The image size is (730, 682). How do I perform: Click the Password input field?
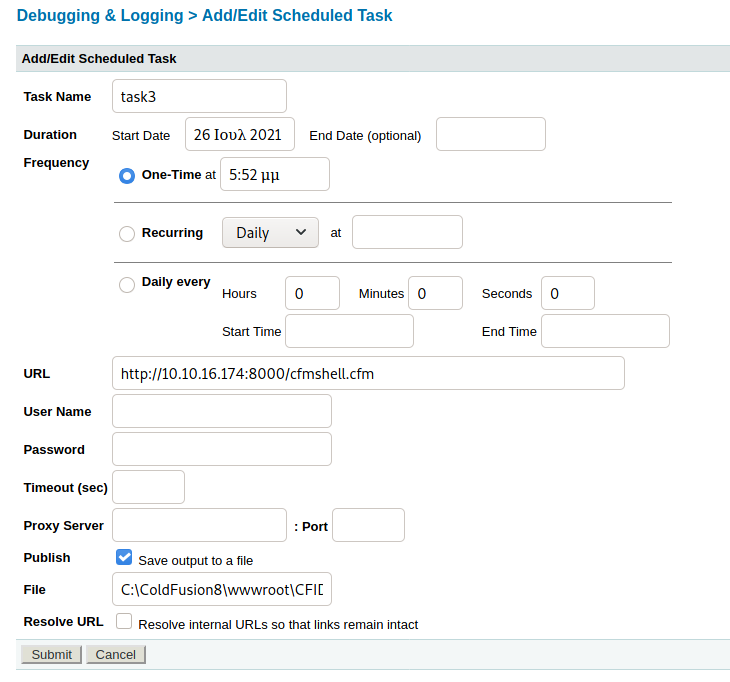point(222,449)
